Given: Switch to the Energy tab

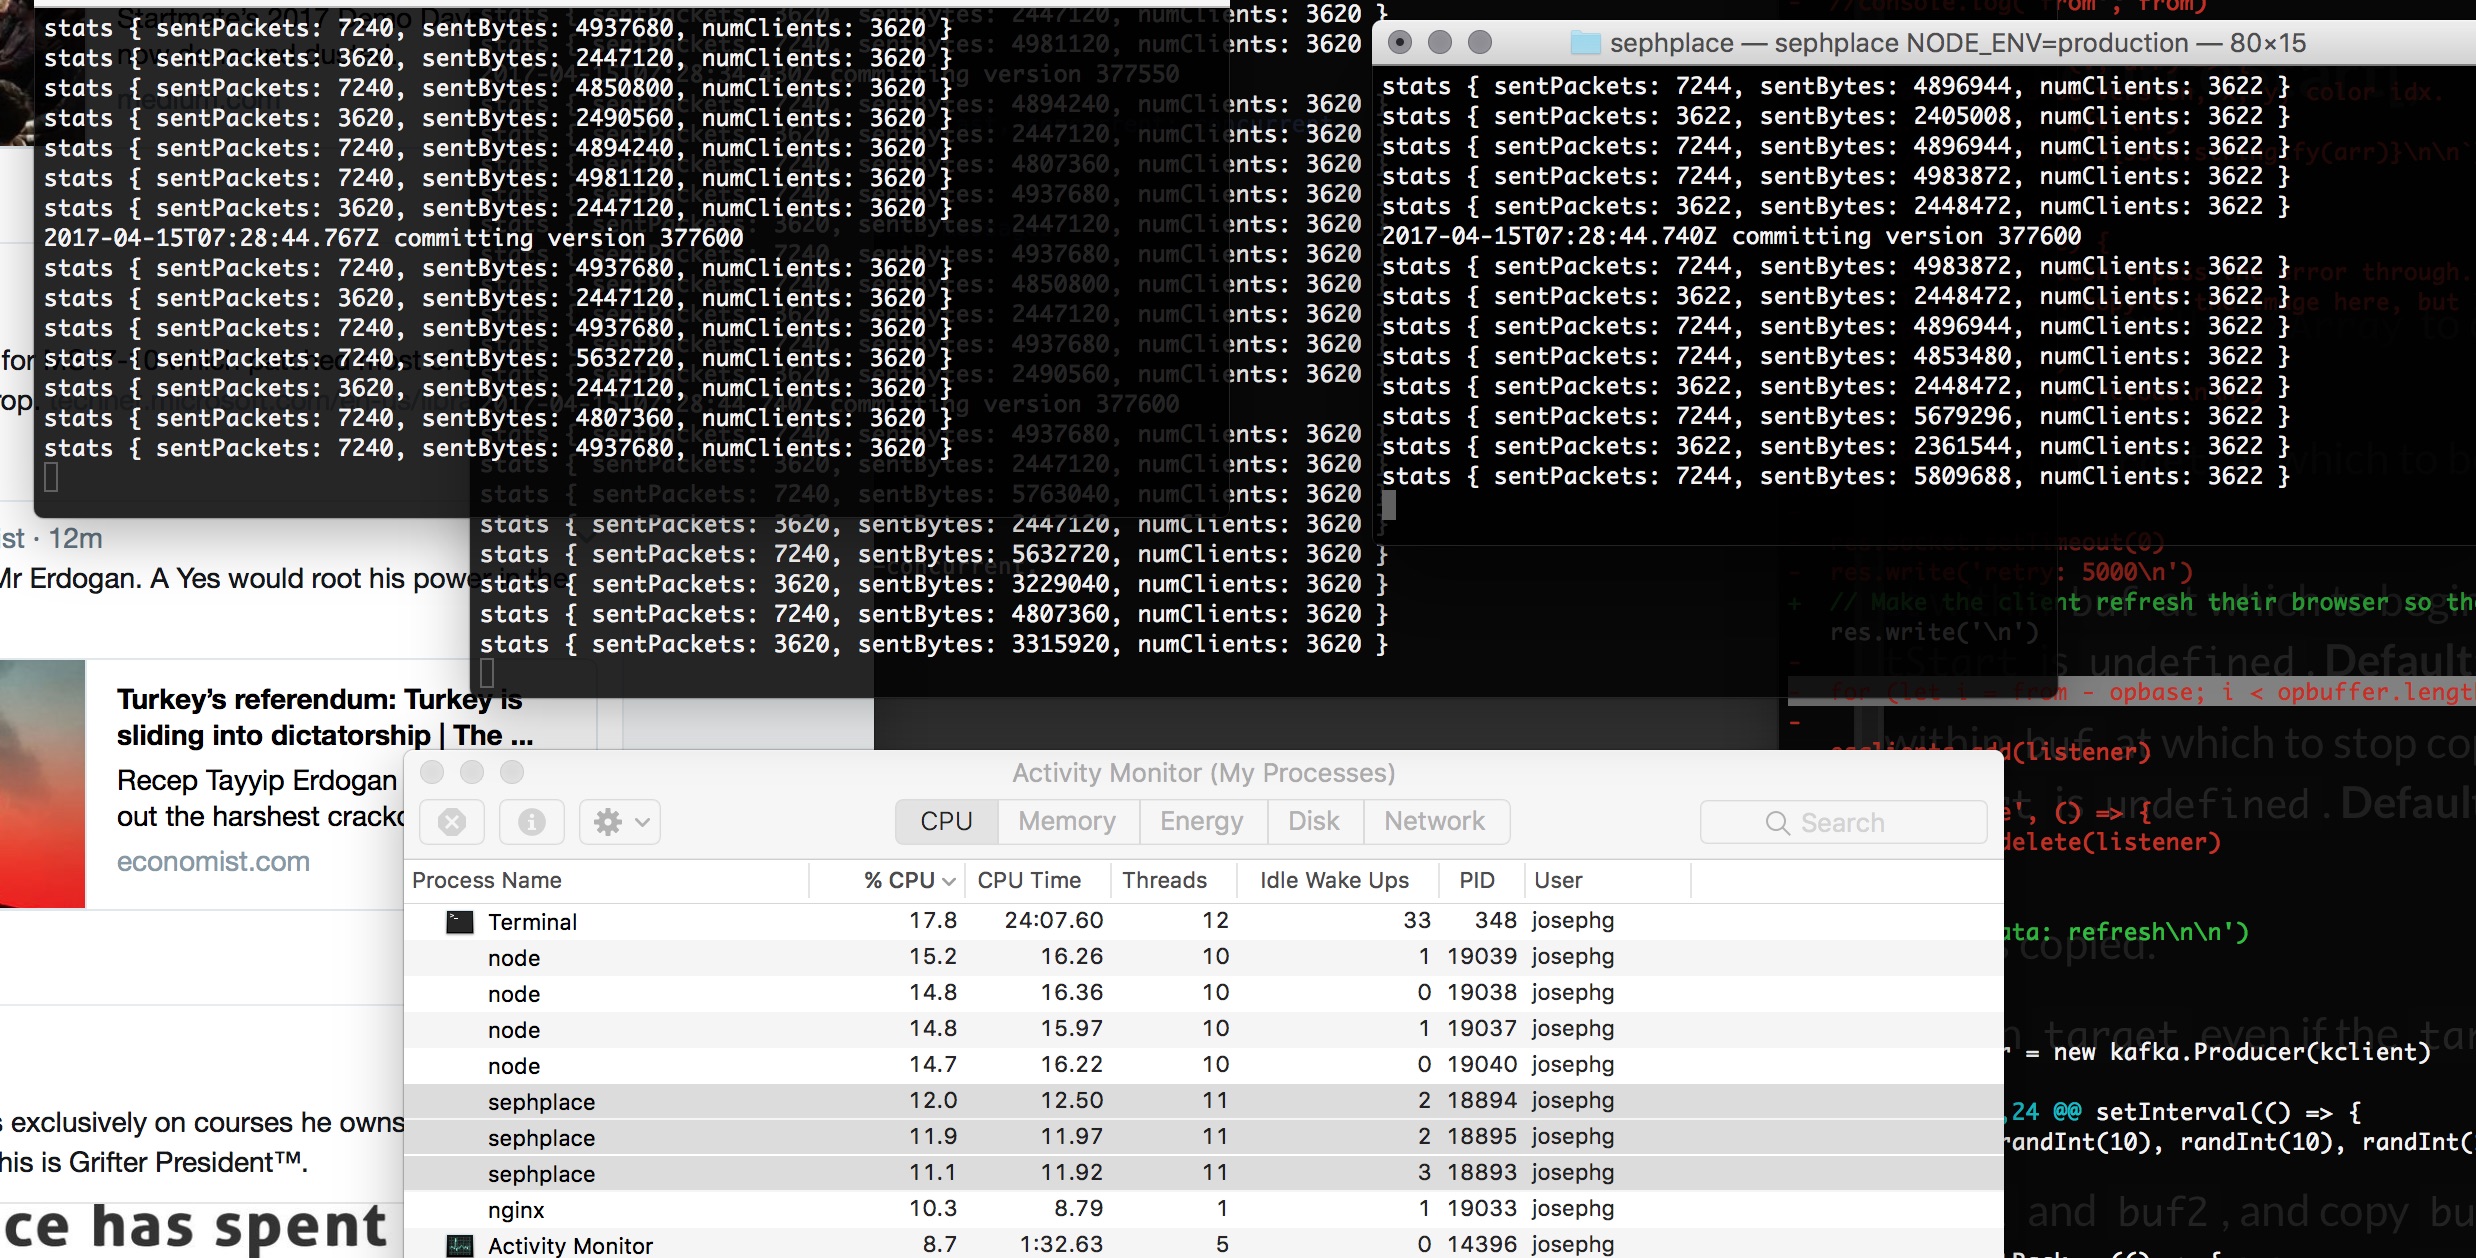Looking at the screenshot, I should click(1201, 821).
